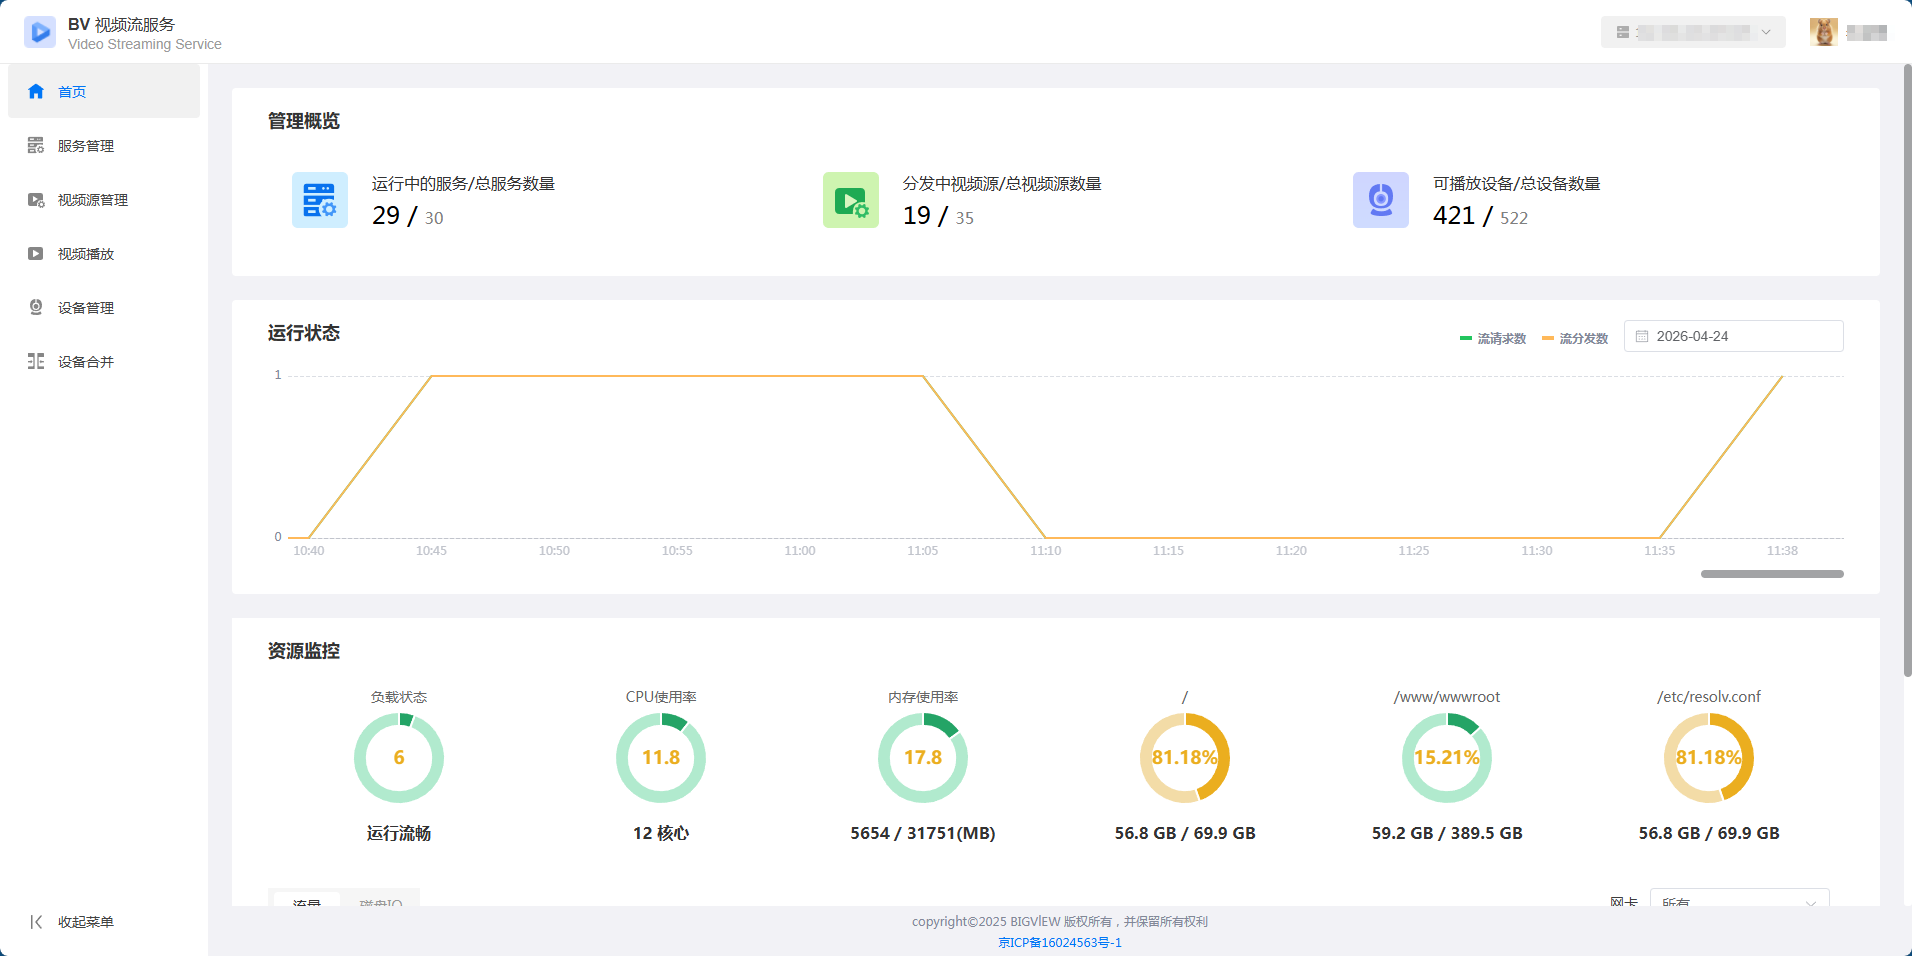Click the 5654 / 31751(MB) memory value
The height and width of the screenshot is (956, 1912).
point(923,833)
